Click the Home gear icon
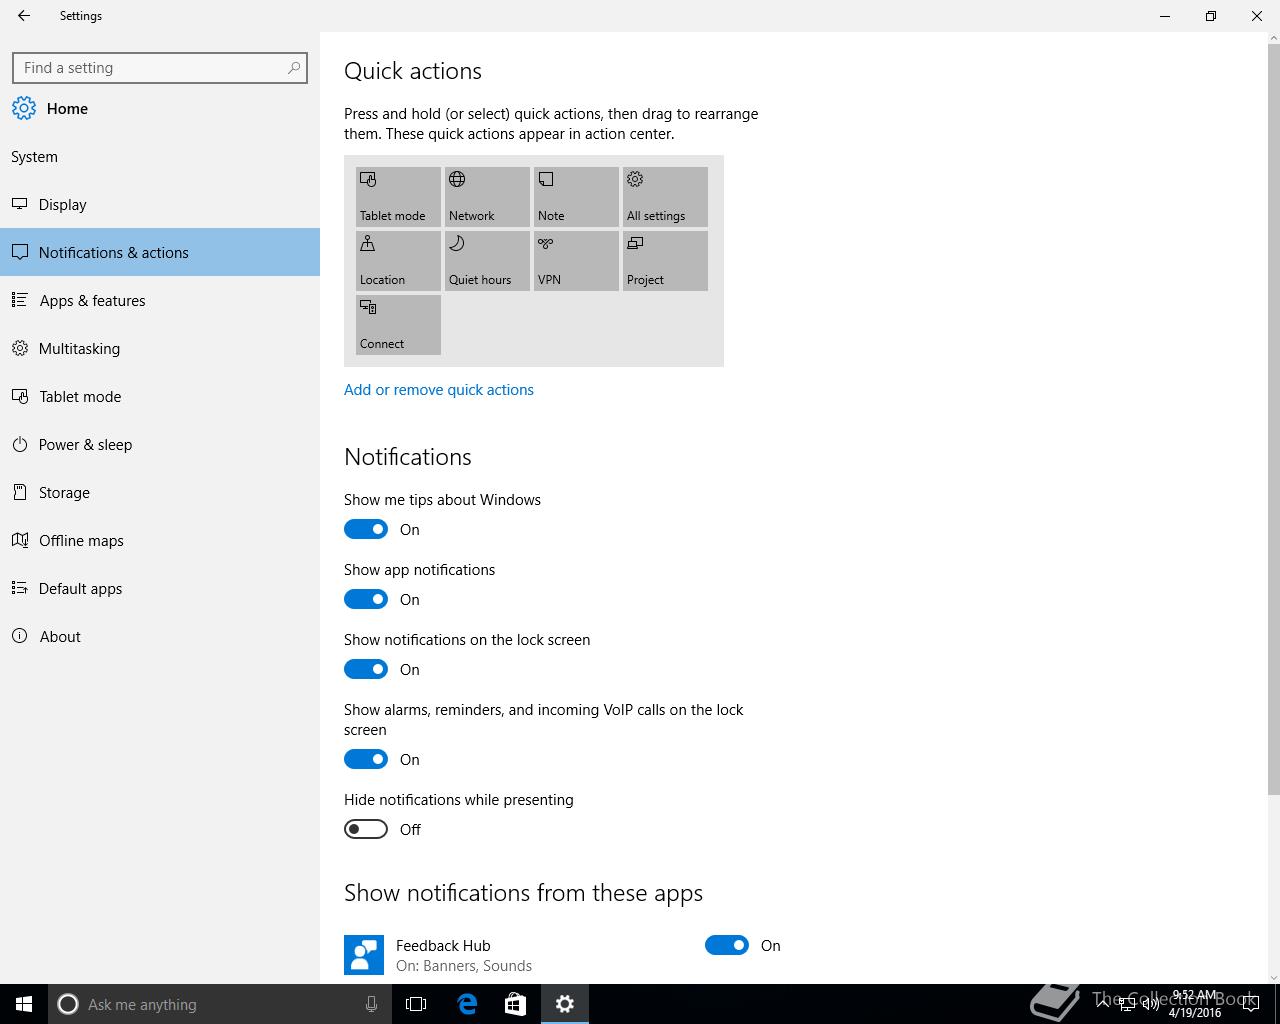Image resolution: width=1280 pixels, height=1024 pixels. pos(24,108)
